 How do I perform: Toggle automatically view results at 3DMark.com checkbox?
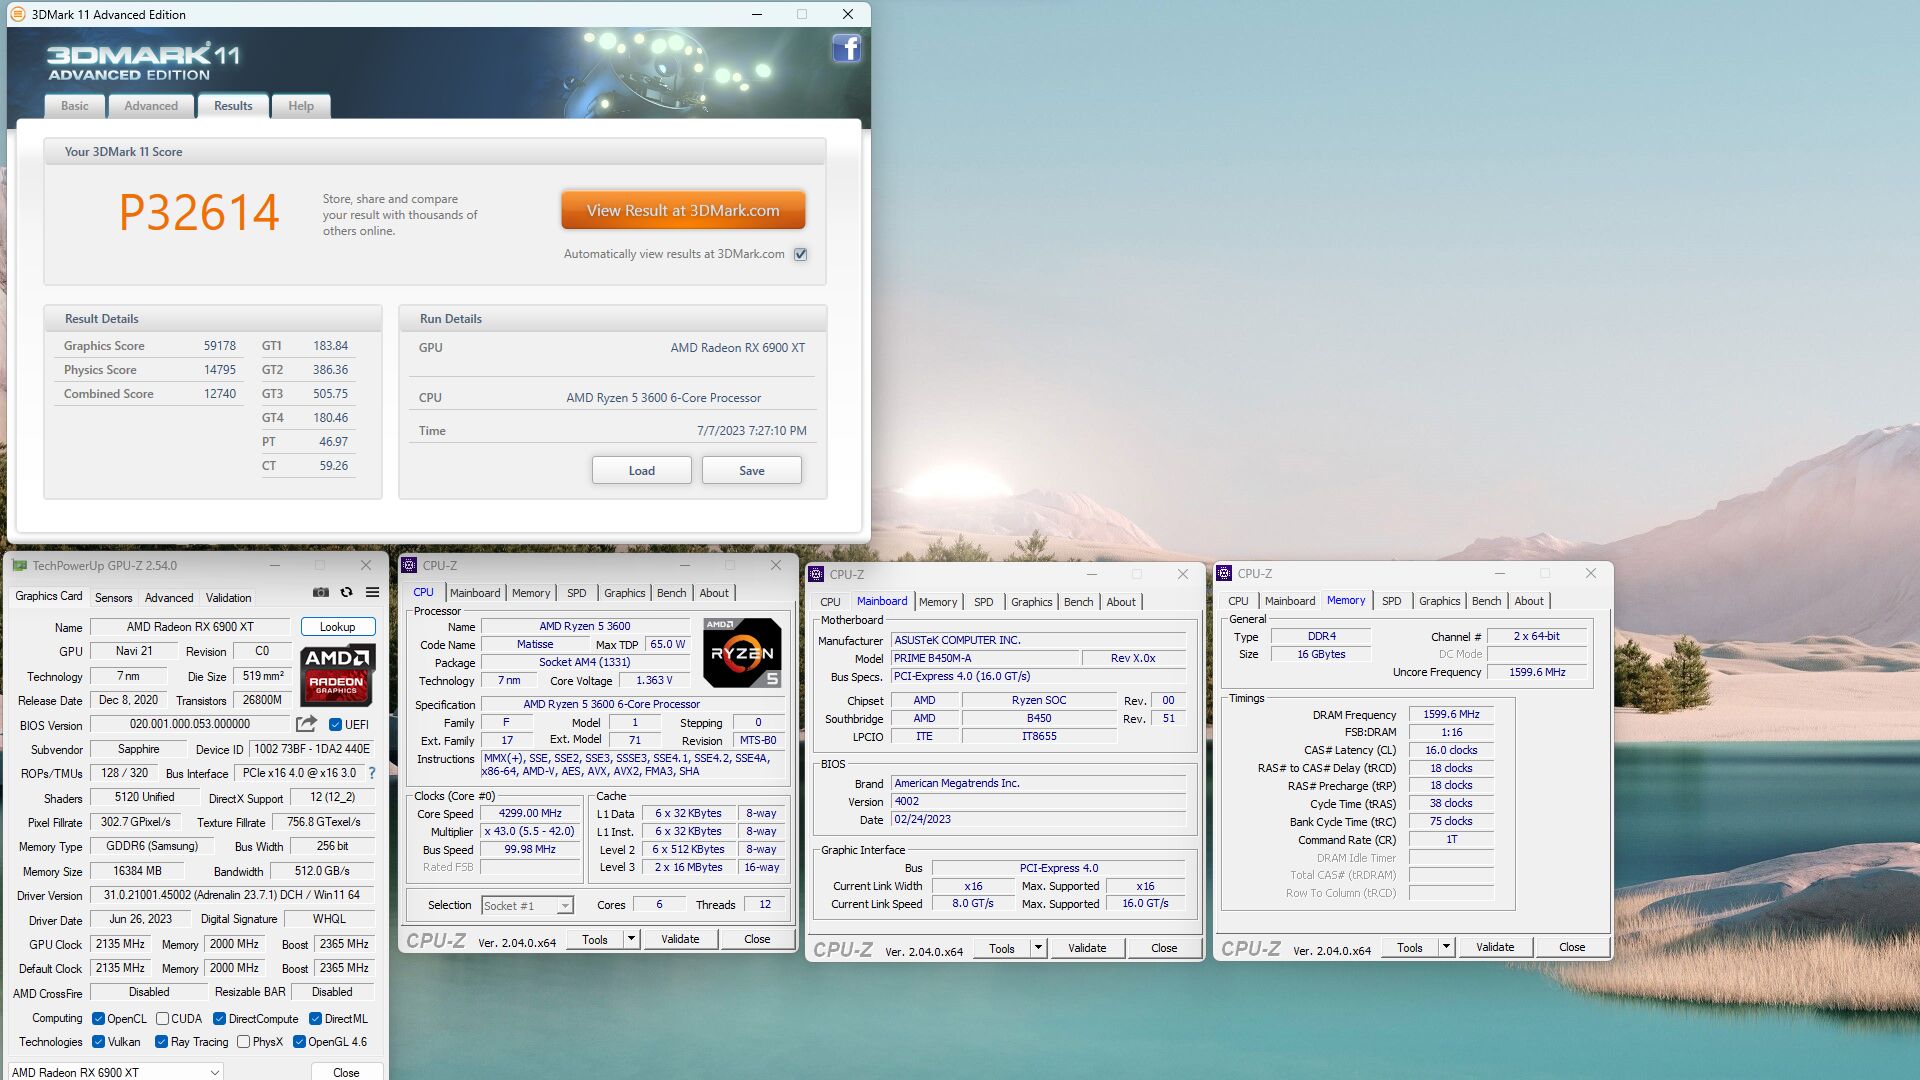click(x=800, y=254)
